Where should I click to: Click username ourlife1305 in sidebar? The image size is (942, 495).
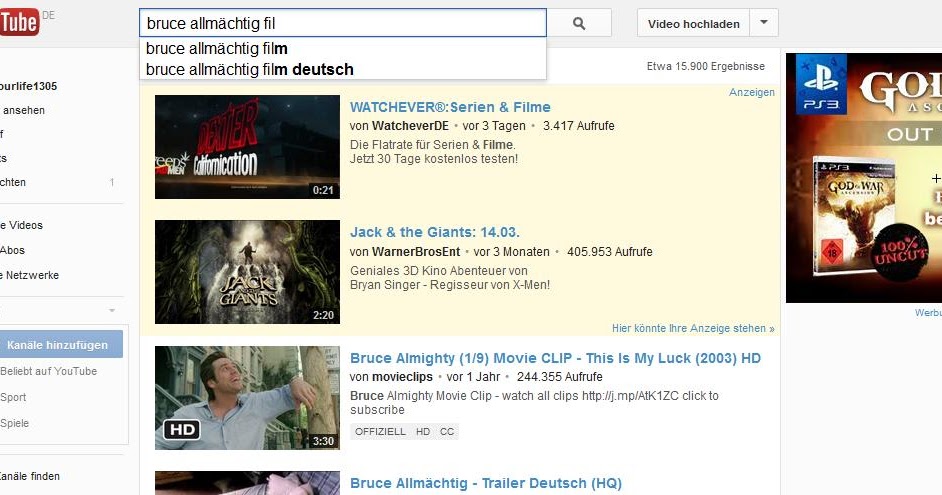(29, 86)
